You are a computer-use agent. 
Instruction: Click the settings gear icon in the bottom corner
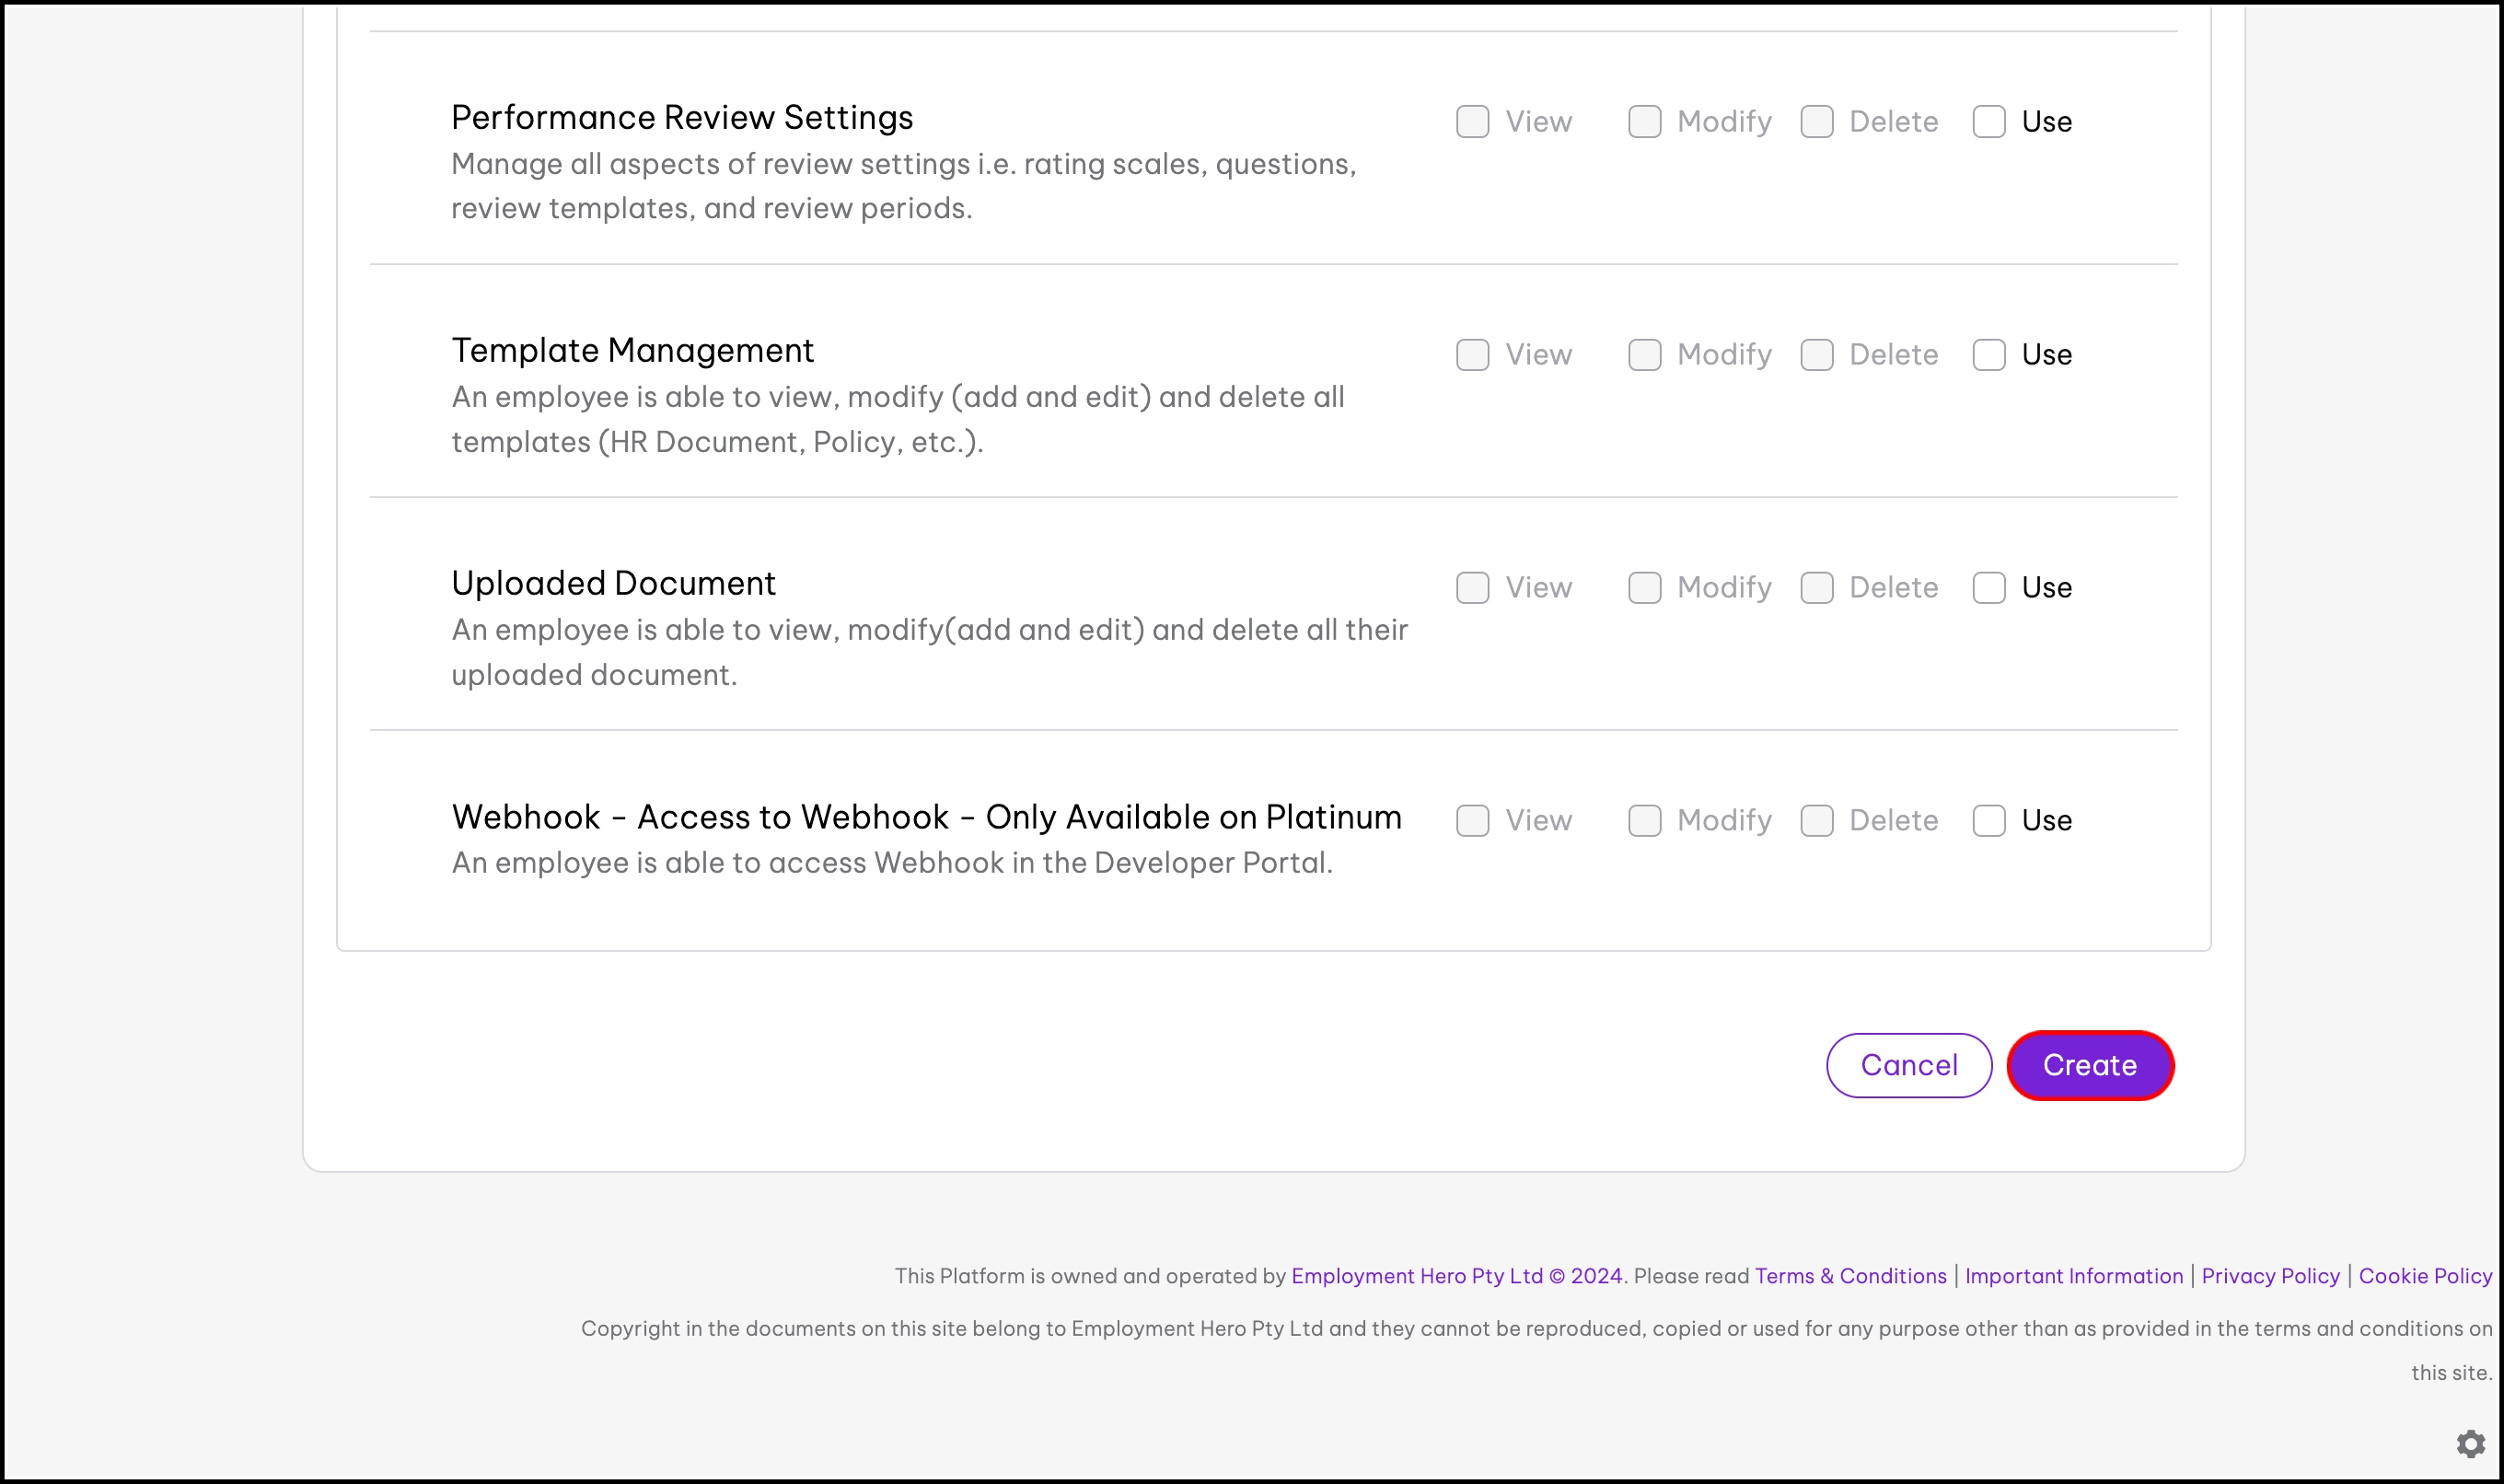pyautogui.click(x=2470, y=1444)
